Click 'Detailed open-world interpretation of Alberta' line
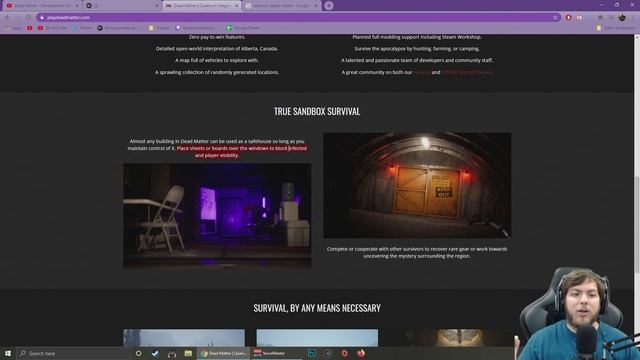 217,49
